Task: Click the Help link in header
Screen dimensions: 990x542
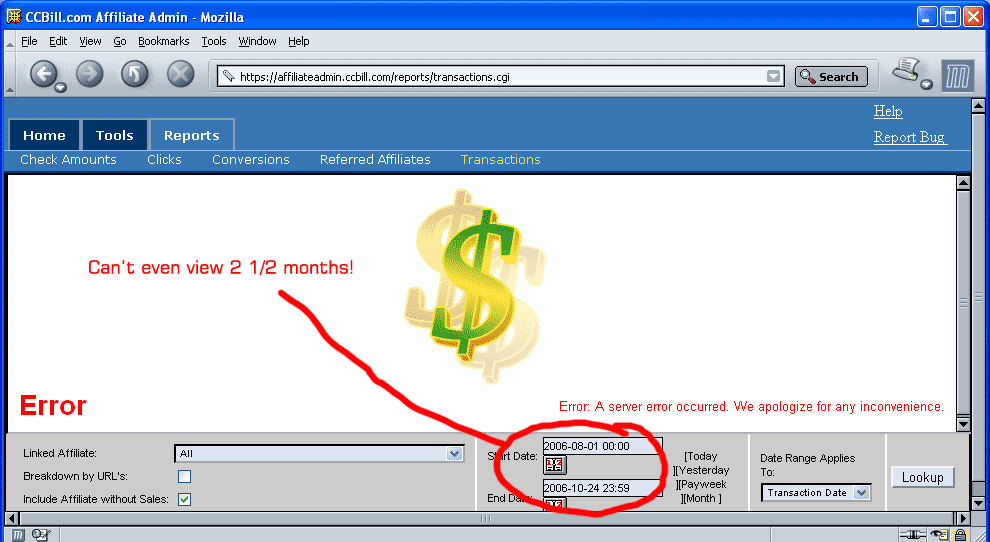Action: (888, 111)
